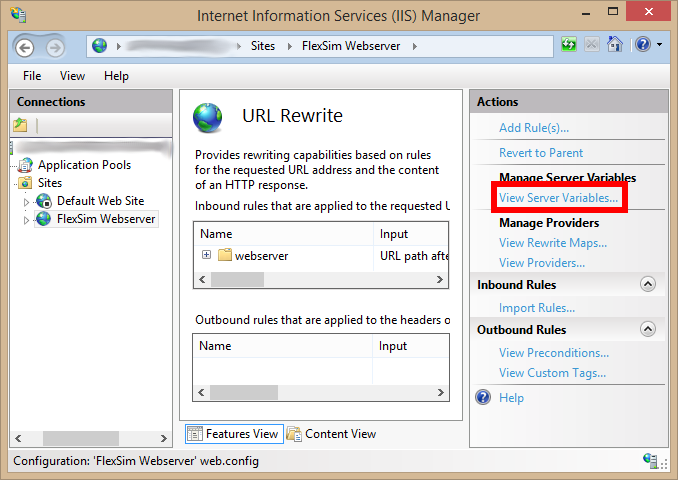Click the Back navigation arrow
The image size is (678, 480).
25,47
